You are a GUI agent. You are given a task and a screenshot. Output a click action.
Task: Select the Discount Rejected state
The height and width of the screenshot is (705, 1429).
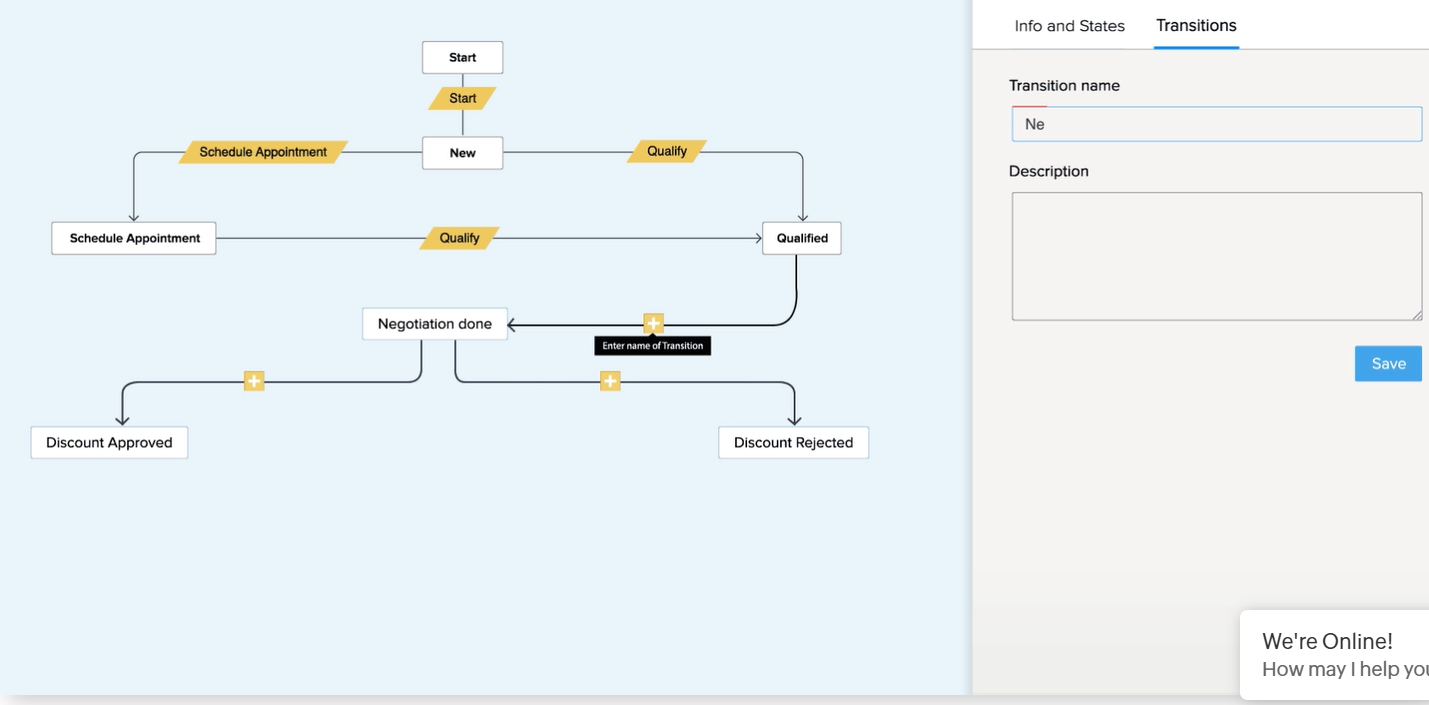(793, 443)
